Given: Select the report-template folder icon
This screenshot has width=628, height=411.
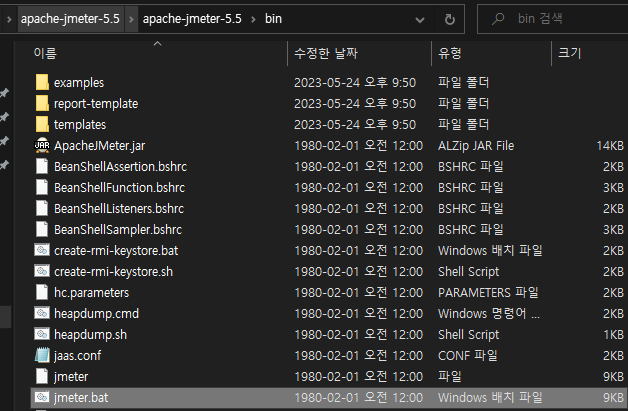Looking at the screenshot, I should [42, 103].
